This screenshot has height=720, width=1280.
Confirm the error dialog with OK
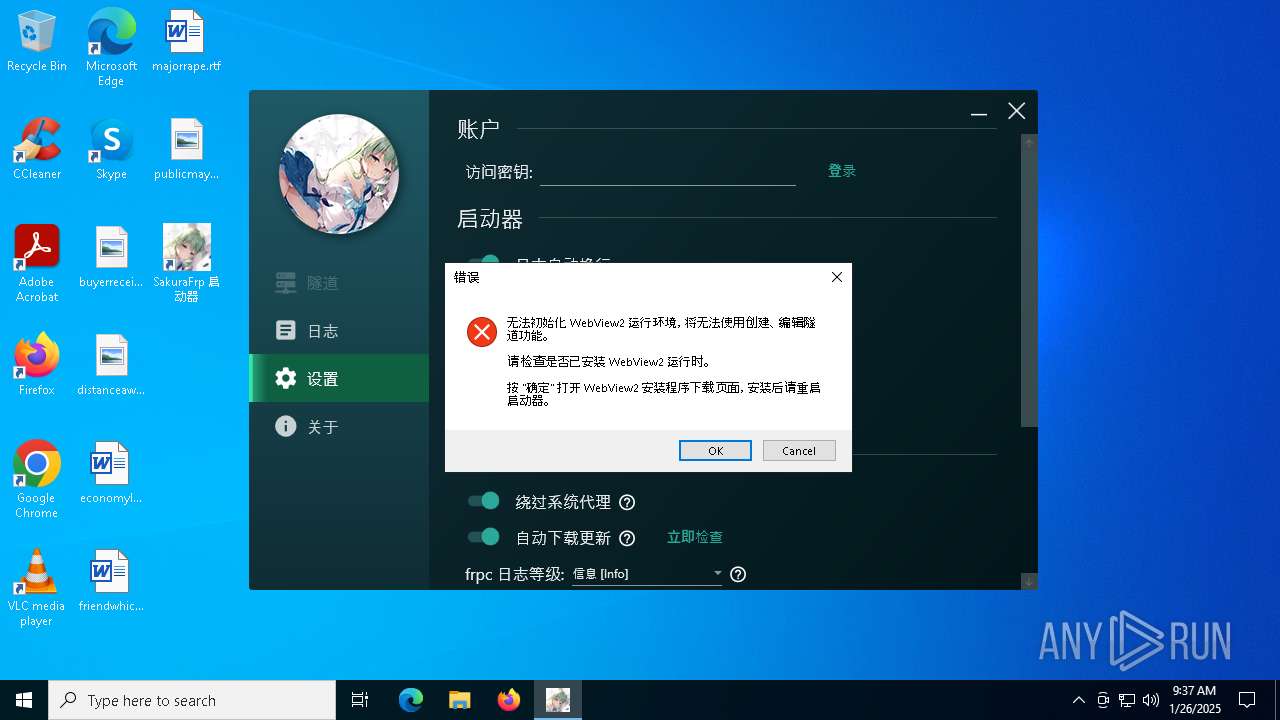pyautogui.click(x=715, y=450)
